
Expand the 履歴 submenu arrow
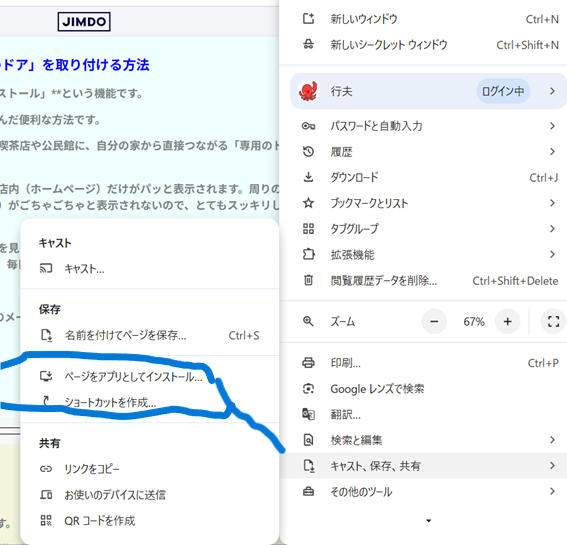(552, 152)
